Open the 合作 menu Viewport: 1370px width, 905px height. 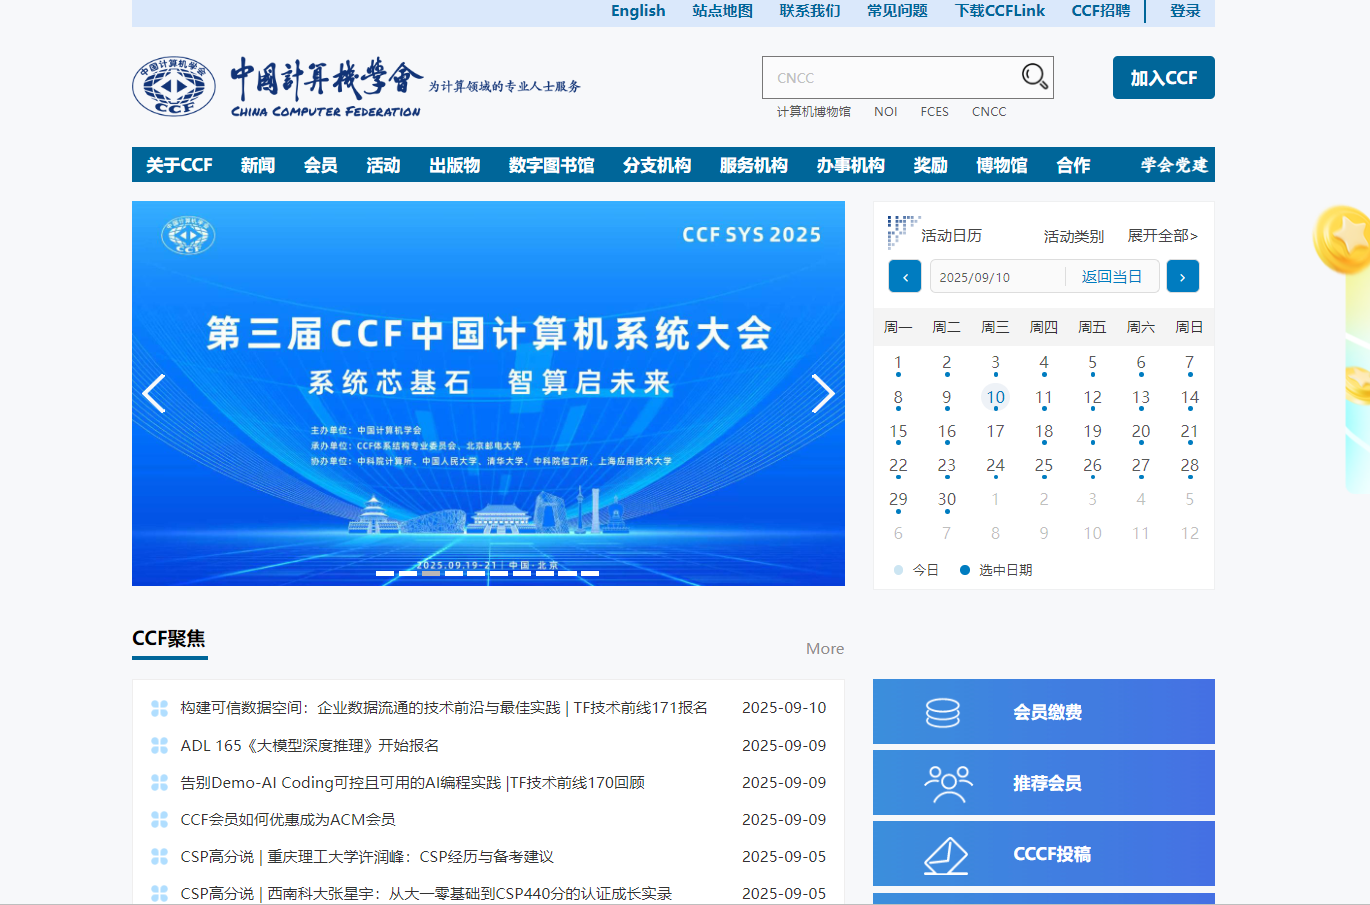(x=1073, y=165)
